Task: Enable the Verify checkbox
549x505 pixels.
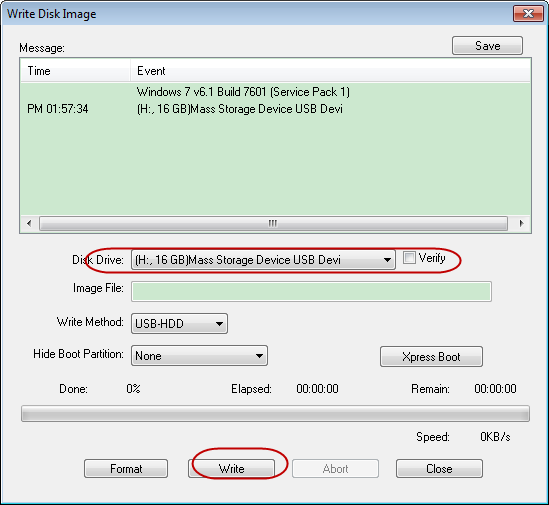Action: [409, 258]
